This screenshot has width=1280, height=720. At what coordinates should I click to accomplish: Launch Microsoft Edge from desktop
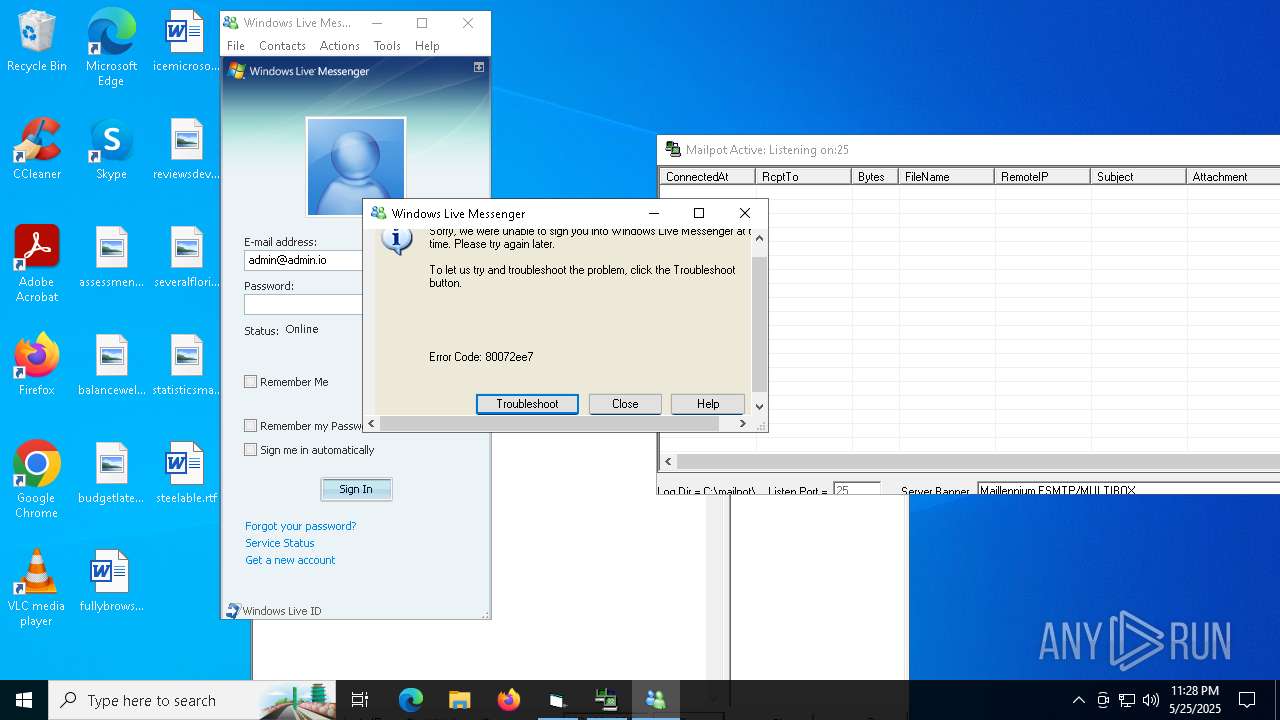[111, 47]
